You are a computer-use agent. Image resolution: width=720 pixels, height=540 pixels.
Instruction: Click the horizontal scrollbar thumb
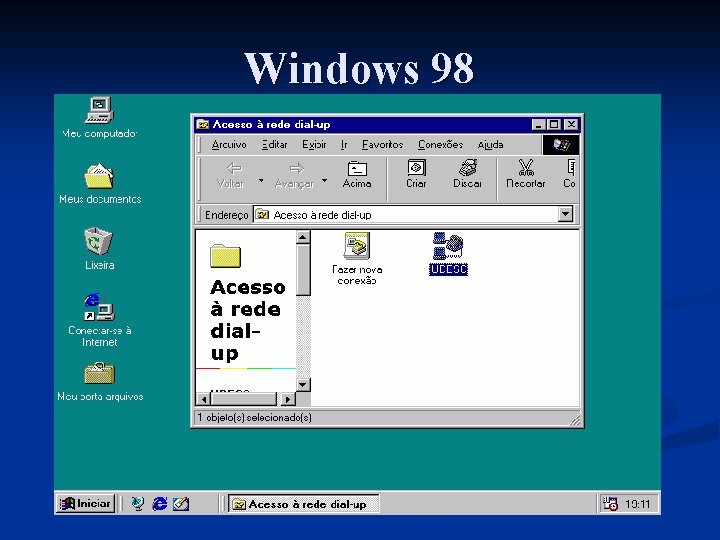pyautogui.click(x=243, y=399)
